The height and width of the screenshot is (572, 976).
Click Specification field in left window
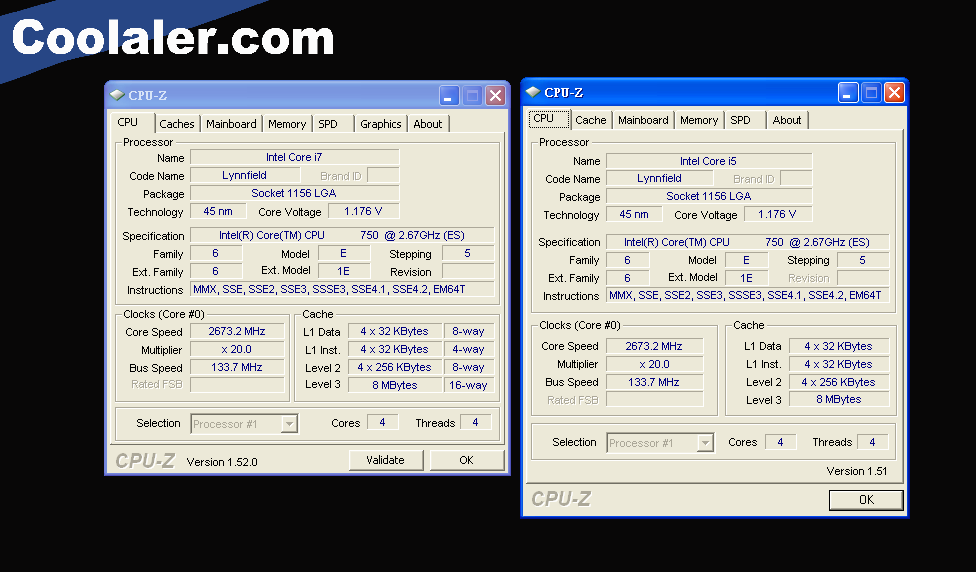point(342,235)
